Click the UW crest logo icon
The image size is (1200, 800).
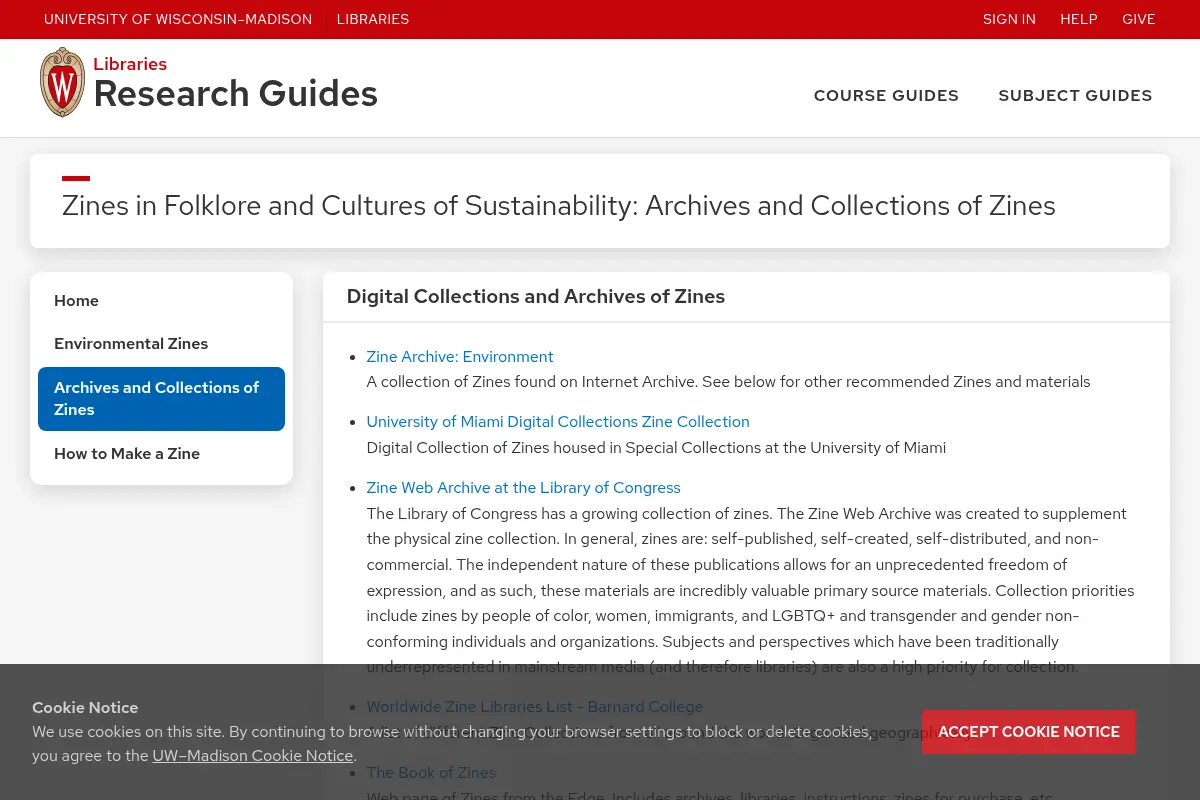(62, 82)
